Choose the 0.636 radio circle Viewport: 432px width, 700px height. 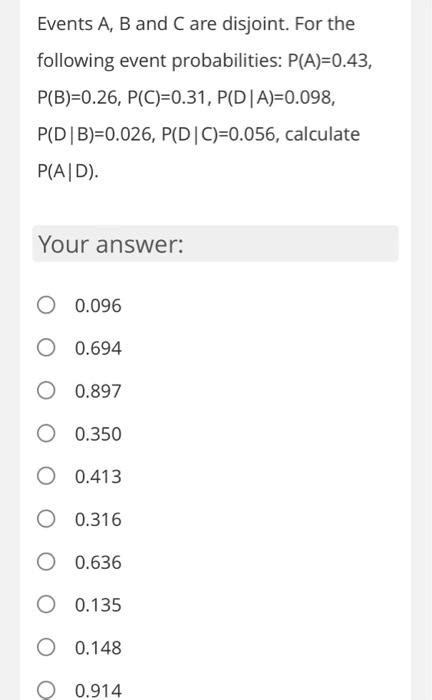(46, 562)
